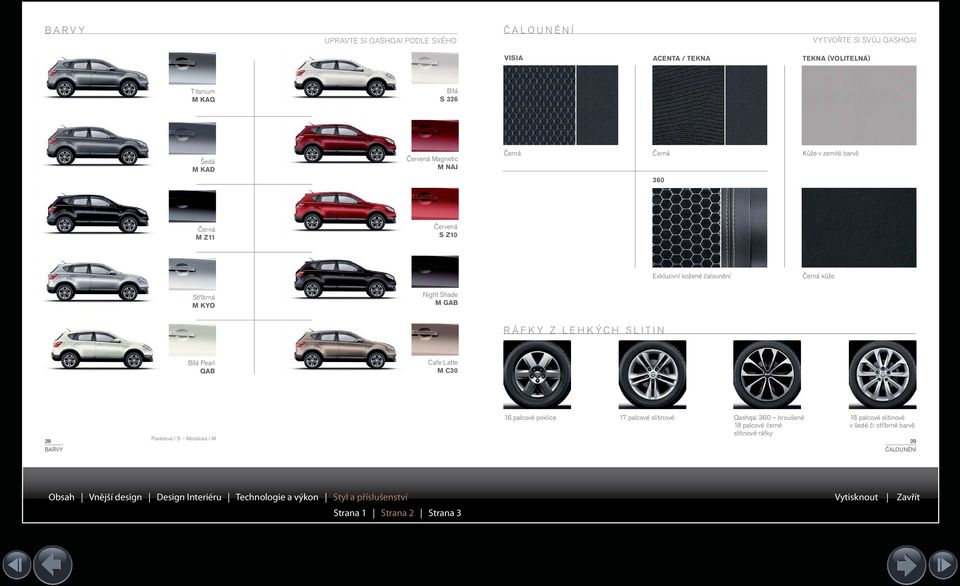Select the Night Shade M GAB paint swatch
Viewport: 960px width, 586px height.
(435, 272)
